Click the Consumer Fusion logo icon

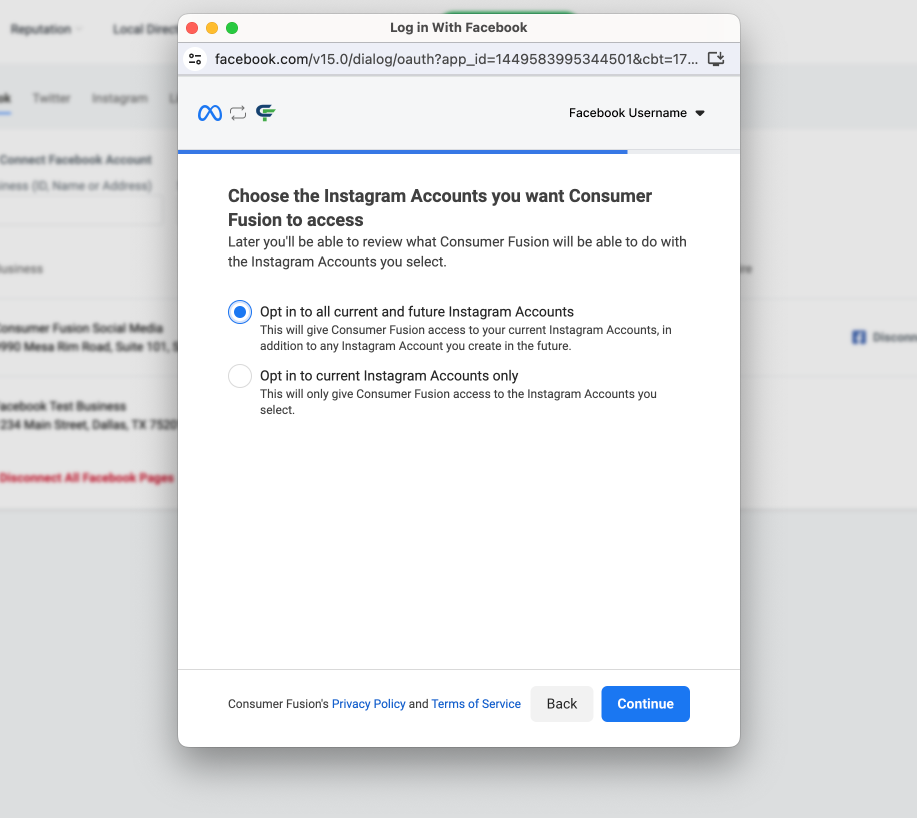[266, 112]
